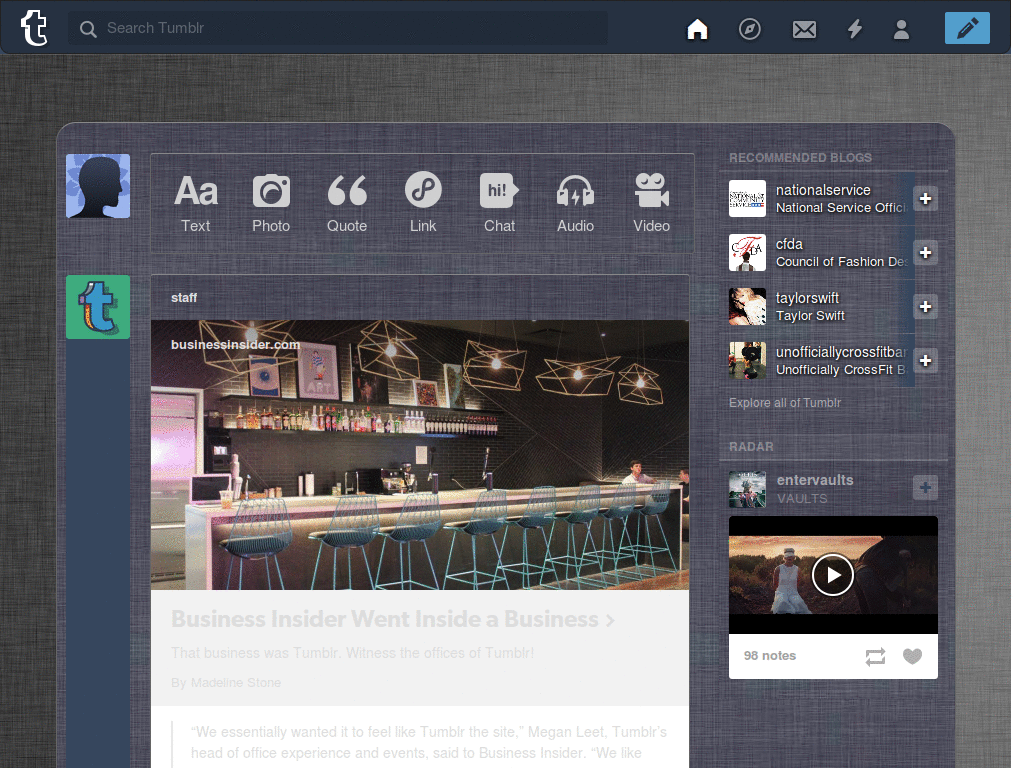Click the 'That business was Tumblr' summary
1024x768 pixels.
click(x=353, y=653)
